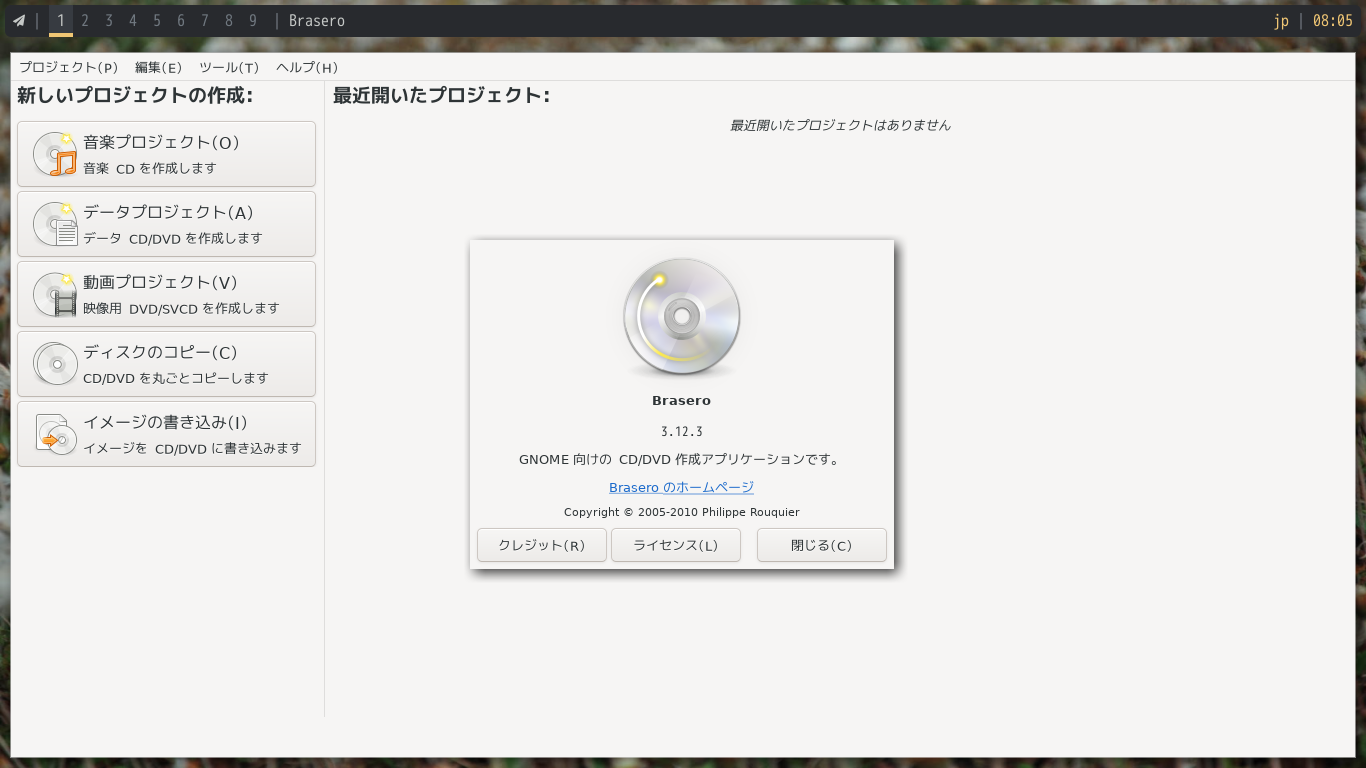Click the bold Brasero name in About dialog
The width and height of the screenshot is (1366, 768).
pos(681,401)
